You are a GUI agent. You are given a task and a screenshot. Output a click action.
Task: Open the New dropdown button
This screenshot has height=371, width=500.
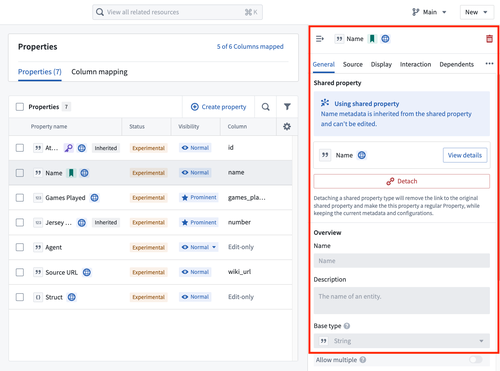point(477,12)
